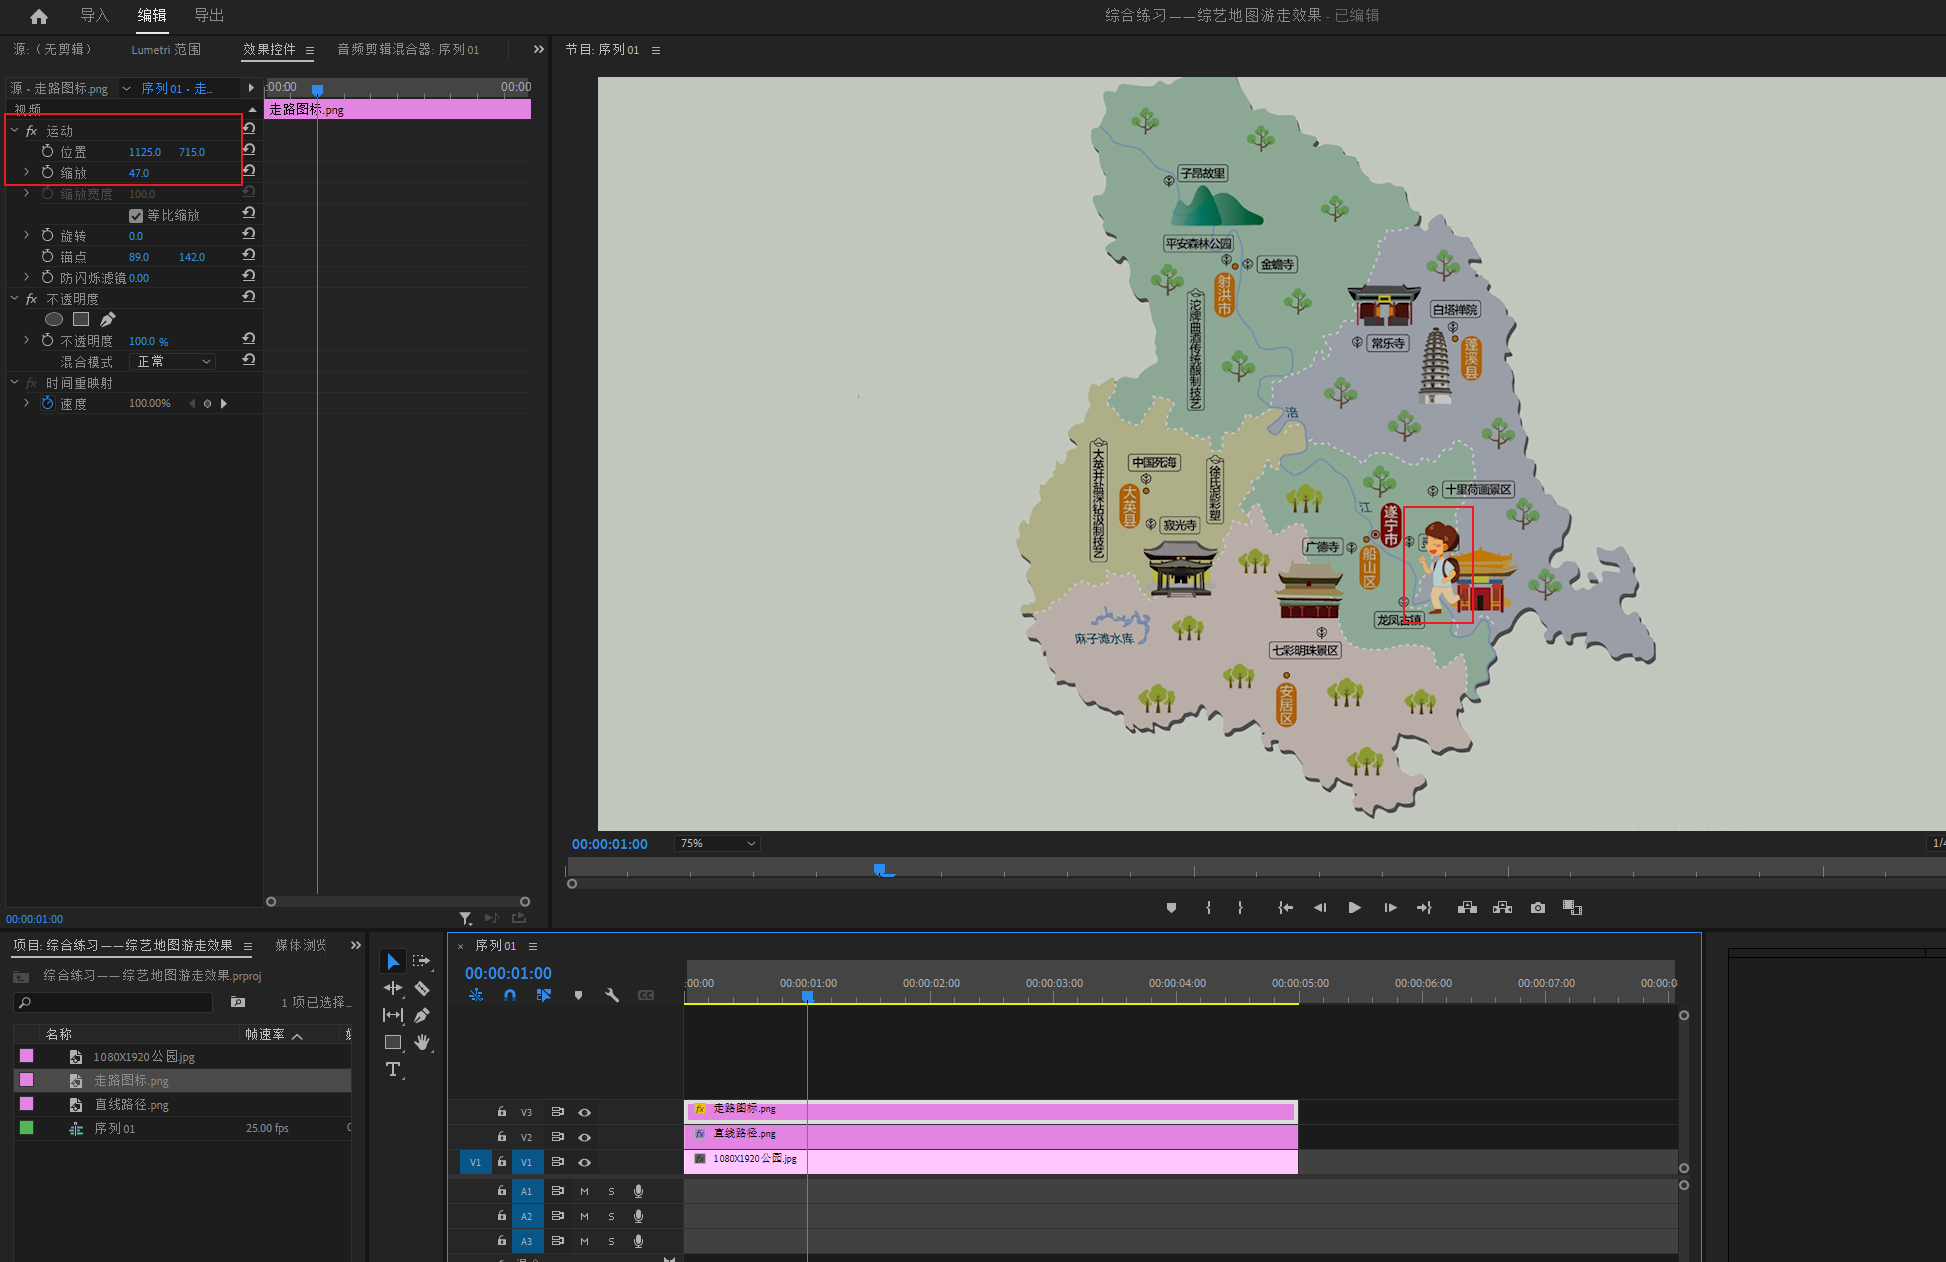
Task: Toggle the Snap in Timeline magnet icon
Action: 510,995
